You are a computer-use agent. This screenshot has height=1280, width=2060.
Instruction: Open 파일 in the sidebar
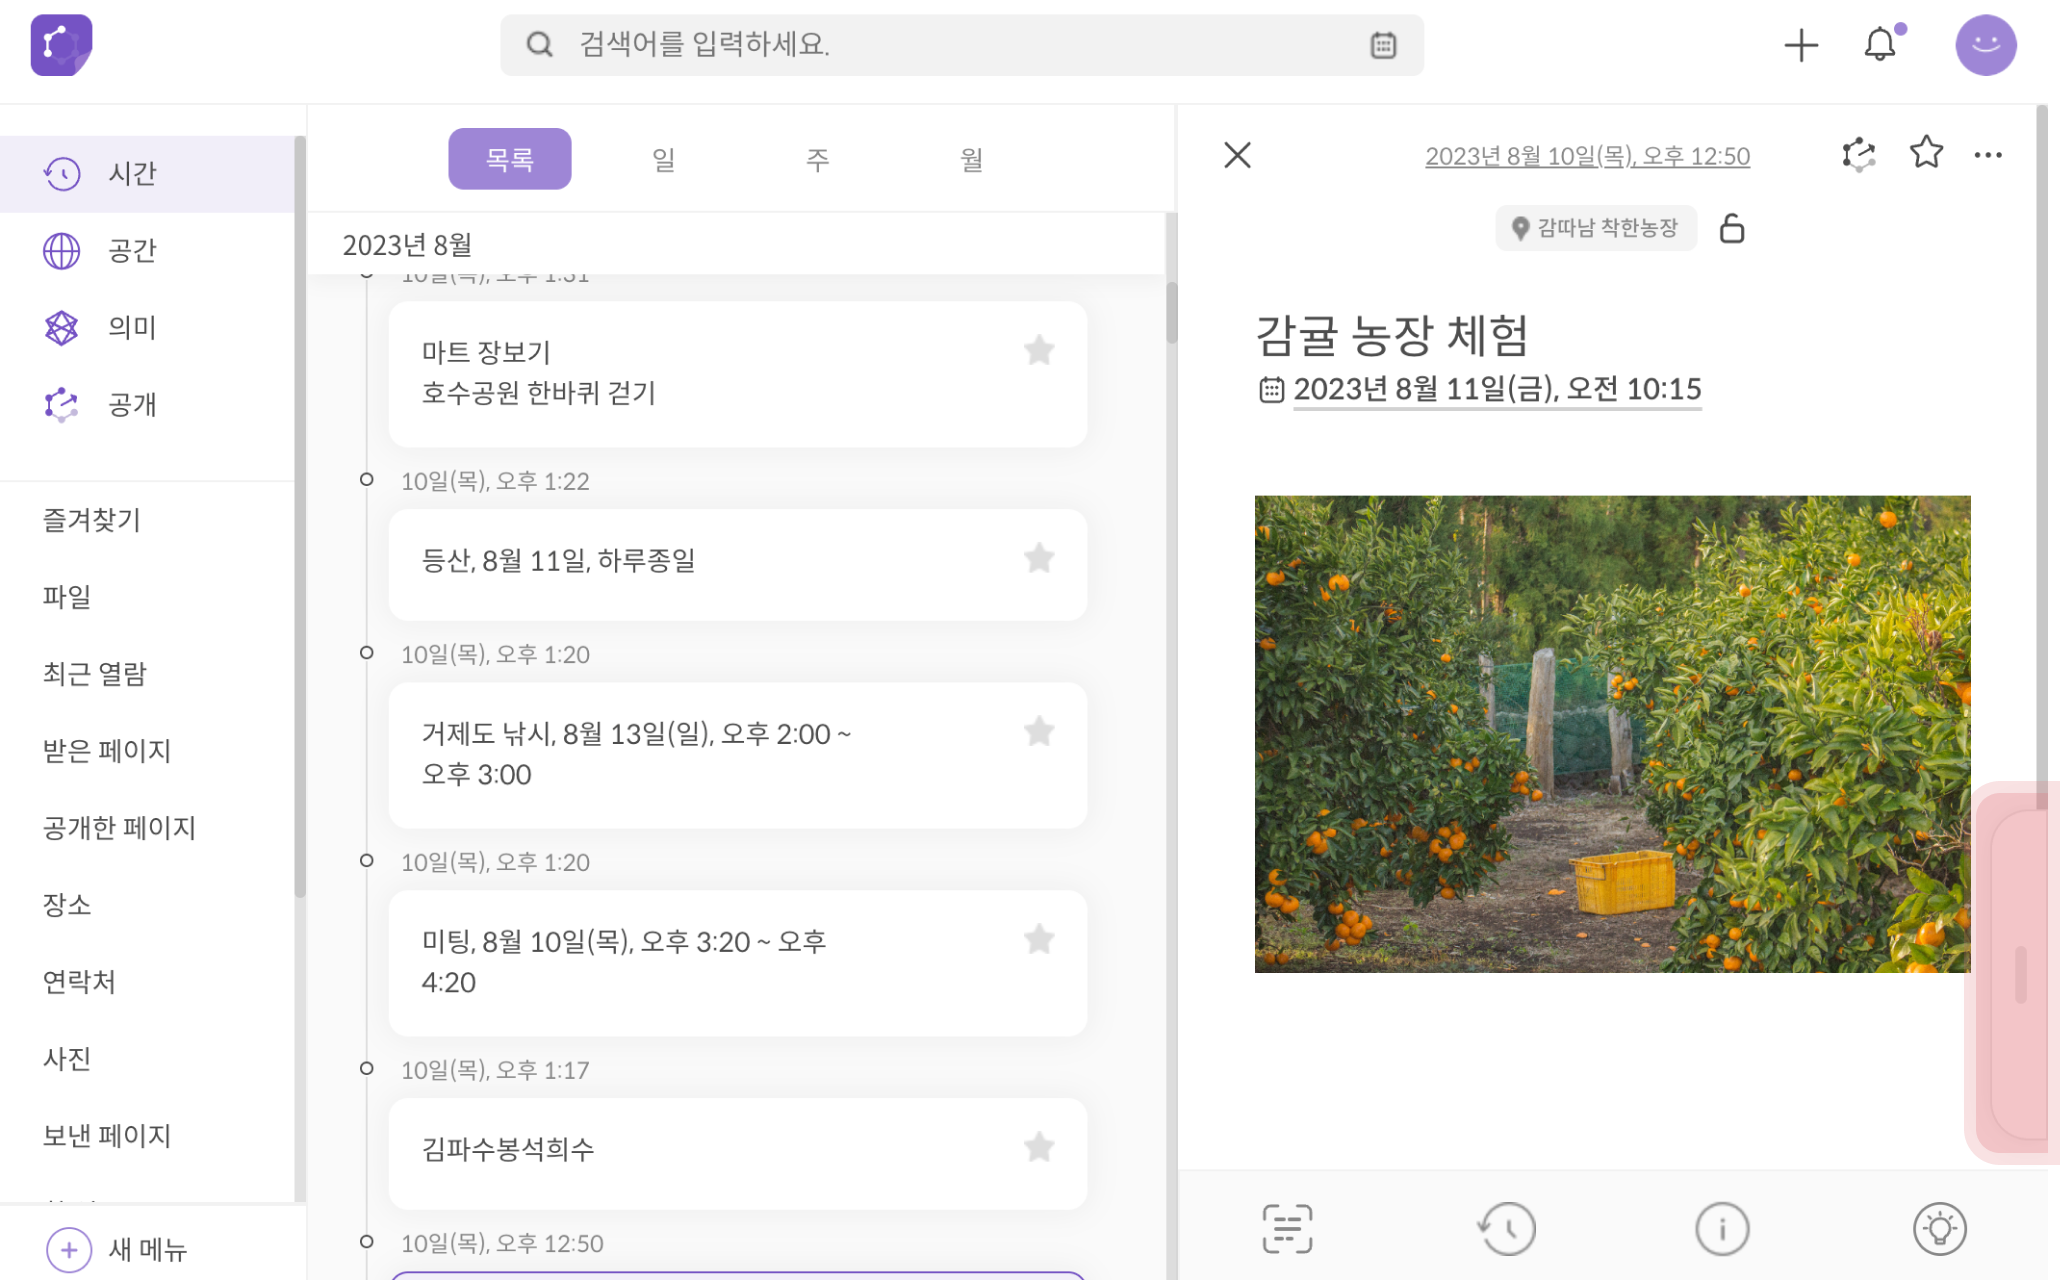[x=66, y=597]
